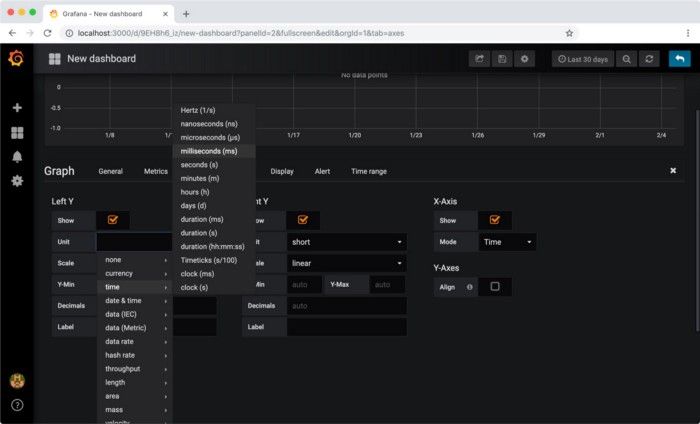Switch to the Alert tab
Screen dimensions: 700x424
(322, 171)
